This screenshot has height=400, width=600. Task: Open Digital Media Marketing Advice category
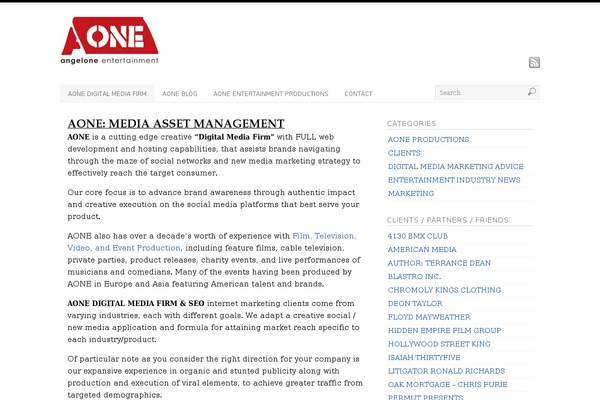coord(455,167)
